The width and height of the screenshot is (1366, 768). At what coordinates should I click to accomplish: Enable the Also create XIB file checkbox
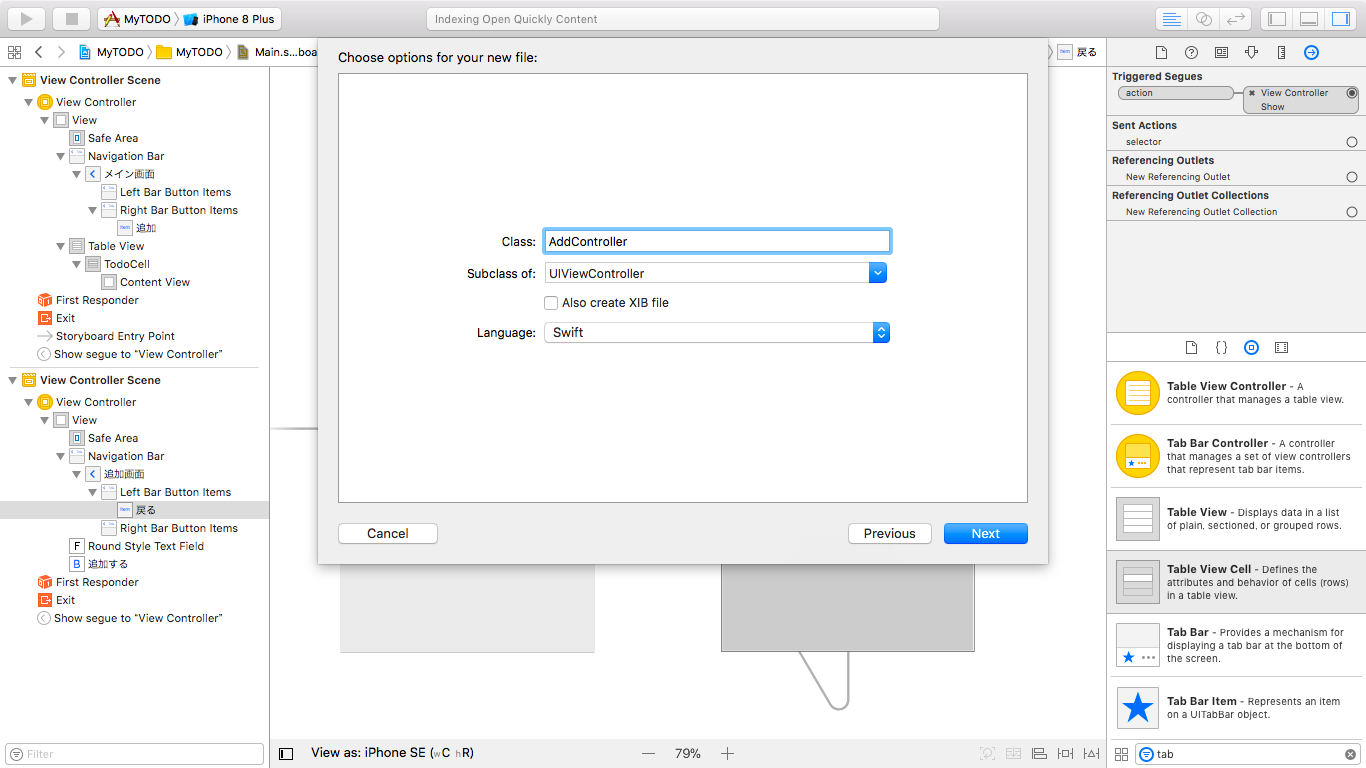coord(551,302)
